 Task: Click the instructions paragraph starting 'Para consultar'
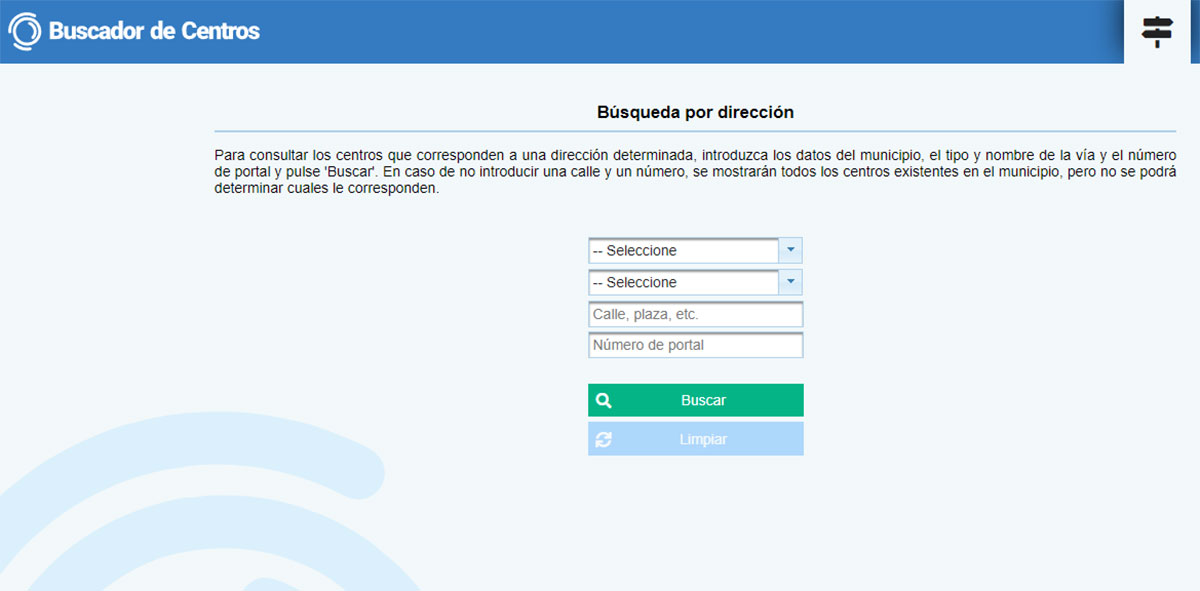click(695, 172)
